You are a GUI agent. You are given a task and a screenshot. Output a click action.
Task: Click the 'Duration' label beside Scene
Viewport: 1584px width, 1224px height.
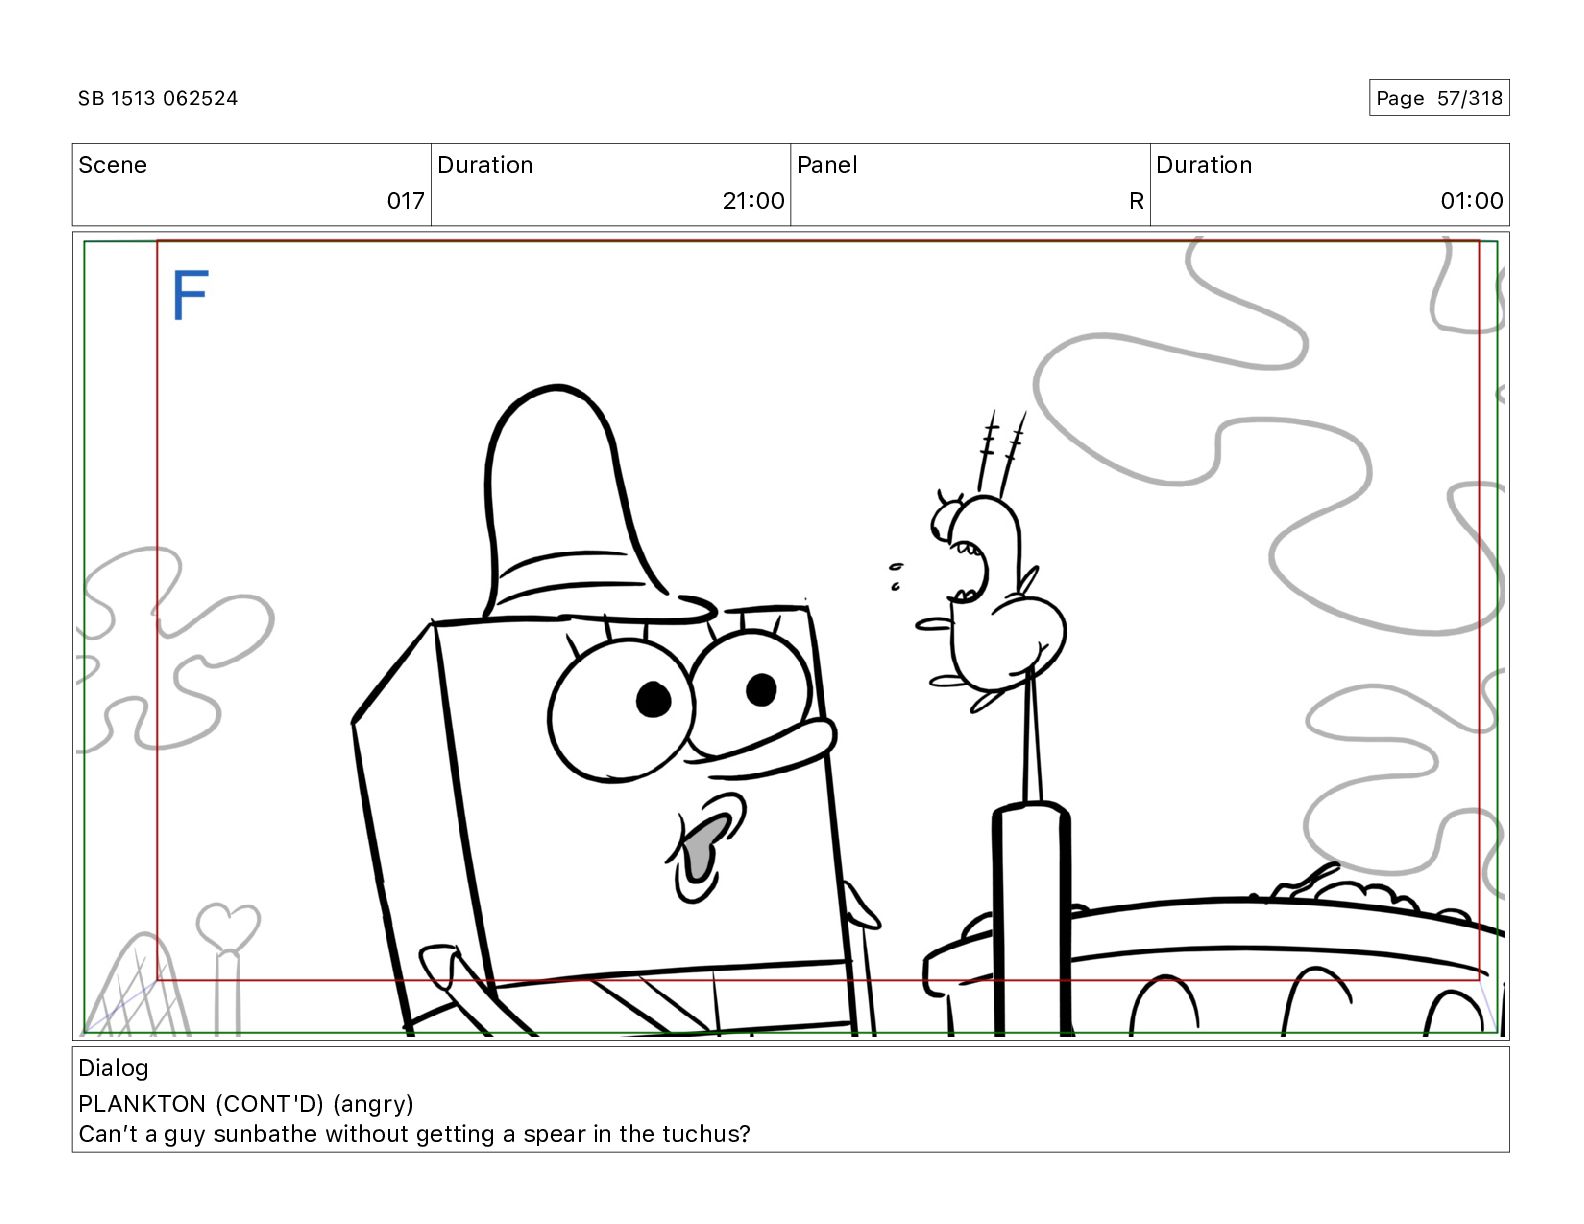pyautogui.click(x=485, y=165)
